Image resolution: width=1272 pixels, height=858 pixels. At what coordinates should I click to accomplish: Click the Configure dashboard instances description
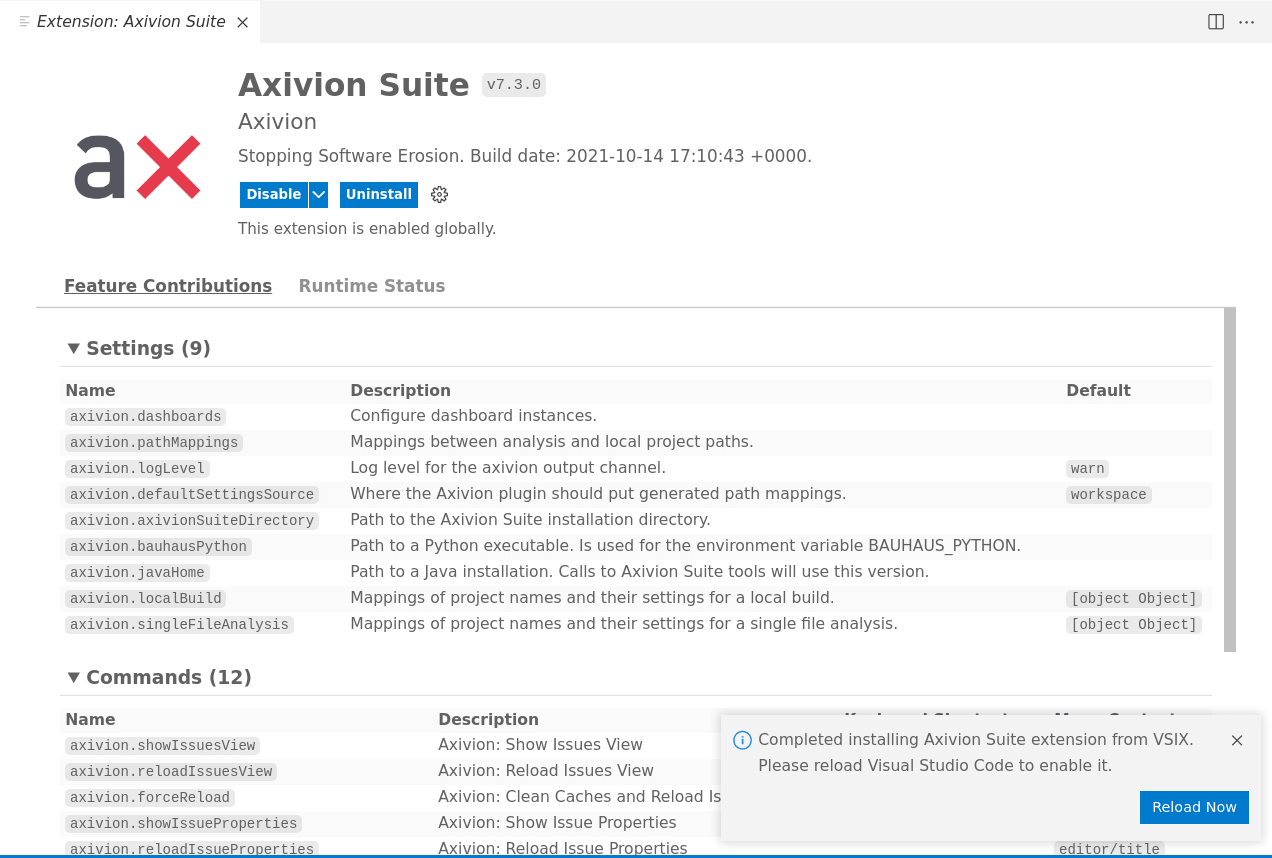coord(473,416)
